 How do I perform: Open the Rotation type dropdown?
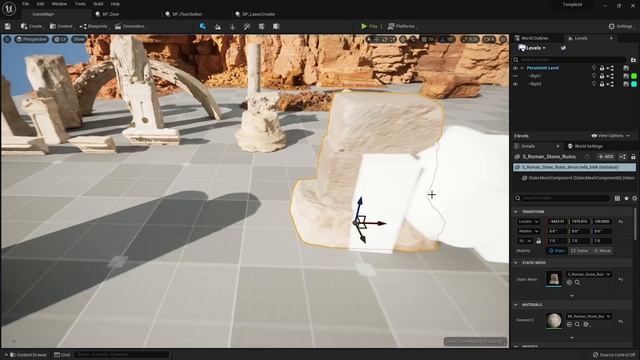coord(528,231)
